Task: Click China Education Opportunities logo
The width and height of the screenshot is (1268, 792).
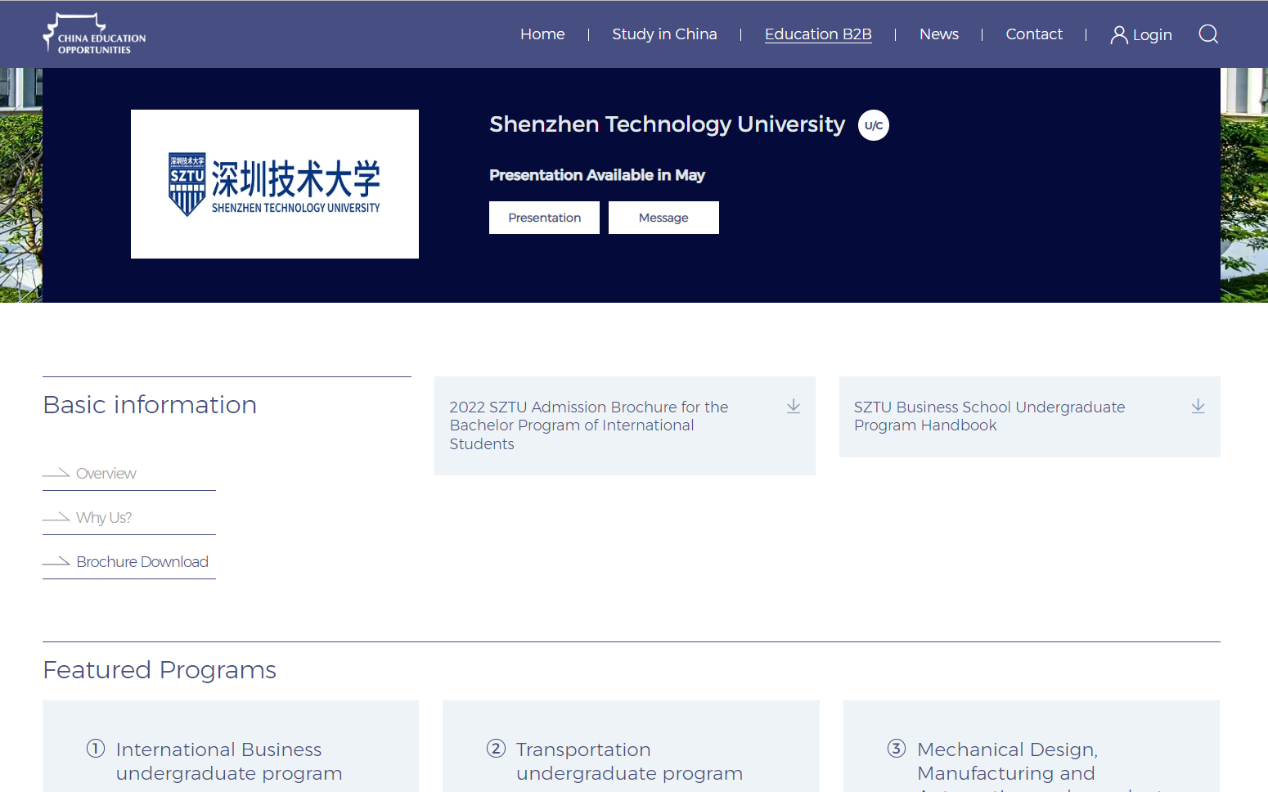Action: 95,34
